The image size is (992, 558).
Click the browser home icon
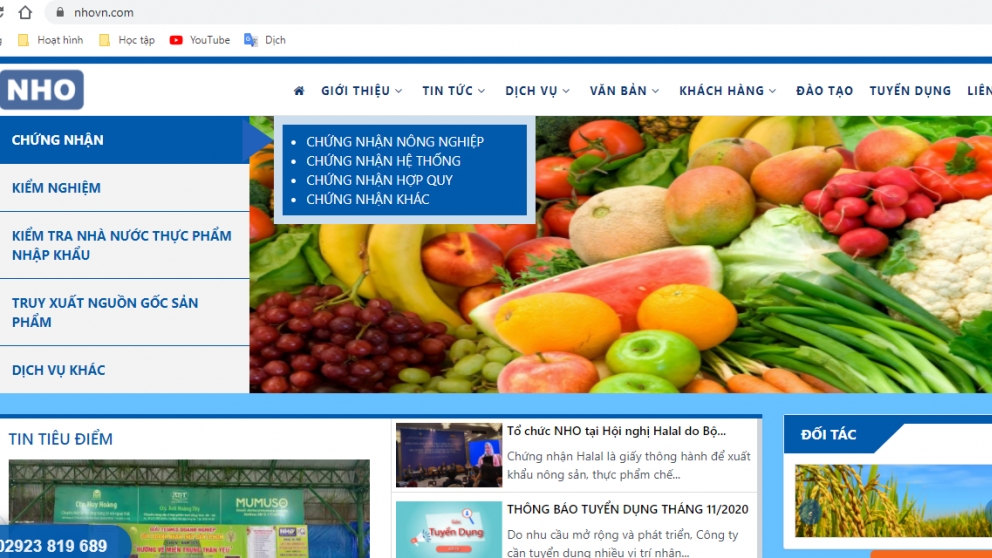pos(25,13)
